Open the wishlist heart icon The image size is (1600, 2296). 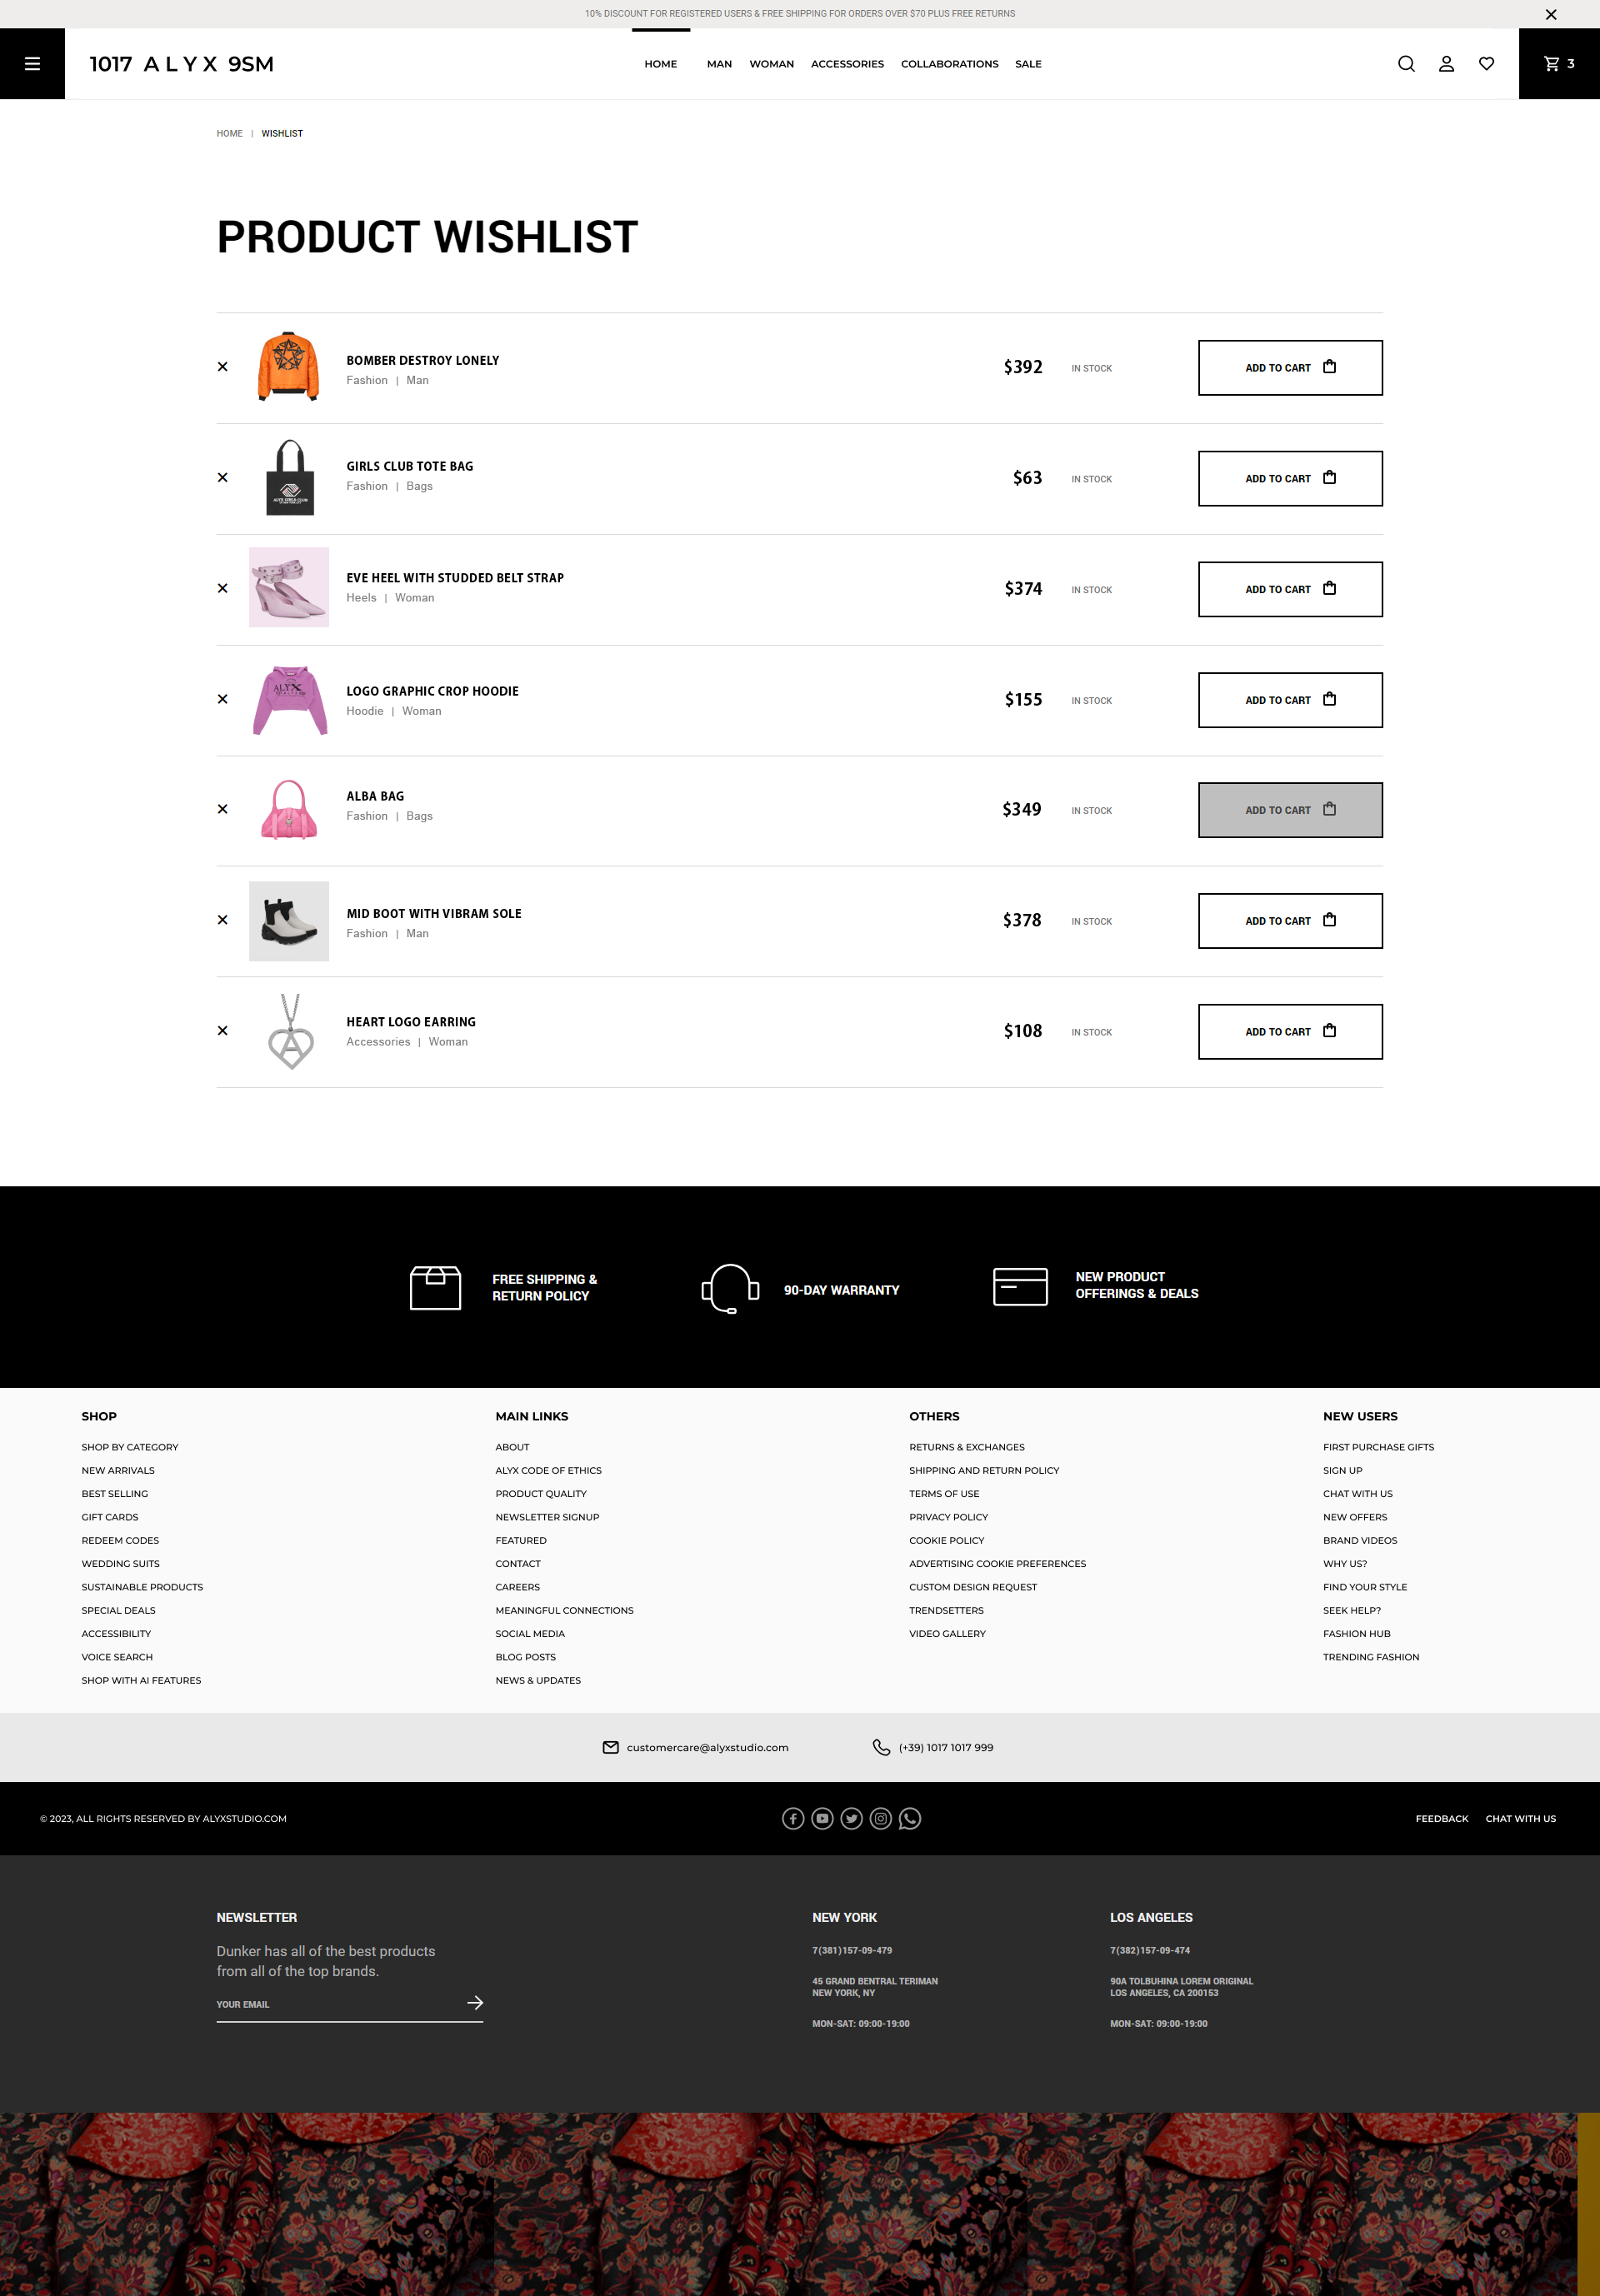click(1487, 64)
